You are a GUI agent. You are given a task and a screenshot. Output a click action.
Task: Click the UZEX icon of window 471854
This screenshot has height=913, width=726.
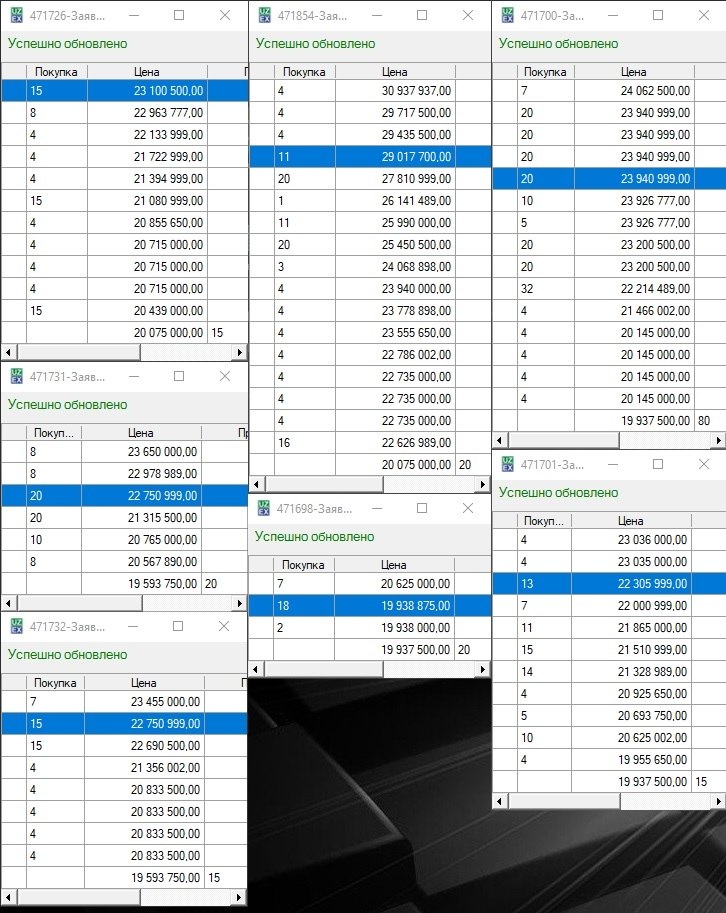tap(264, 16)
